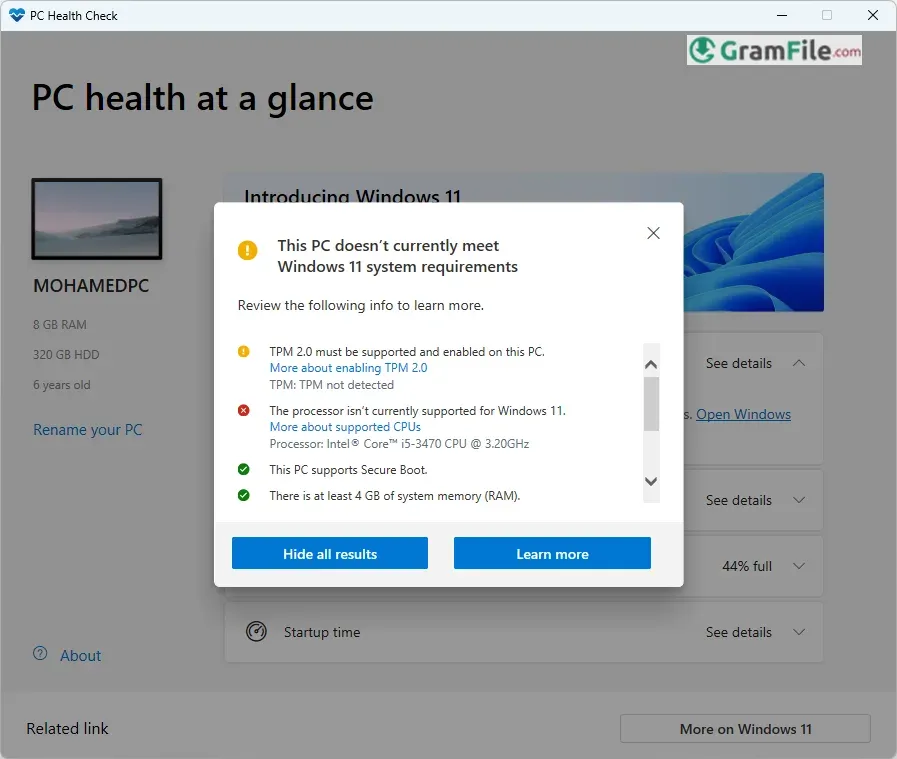
Task: Click the 320 GB HDD text
Action: [66, 355]
